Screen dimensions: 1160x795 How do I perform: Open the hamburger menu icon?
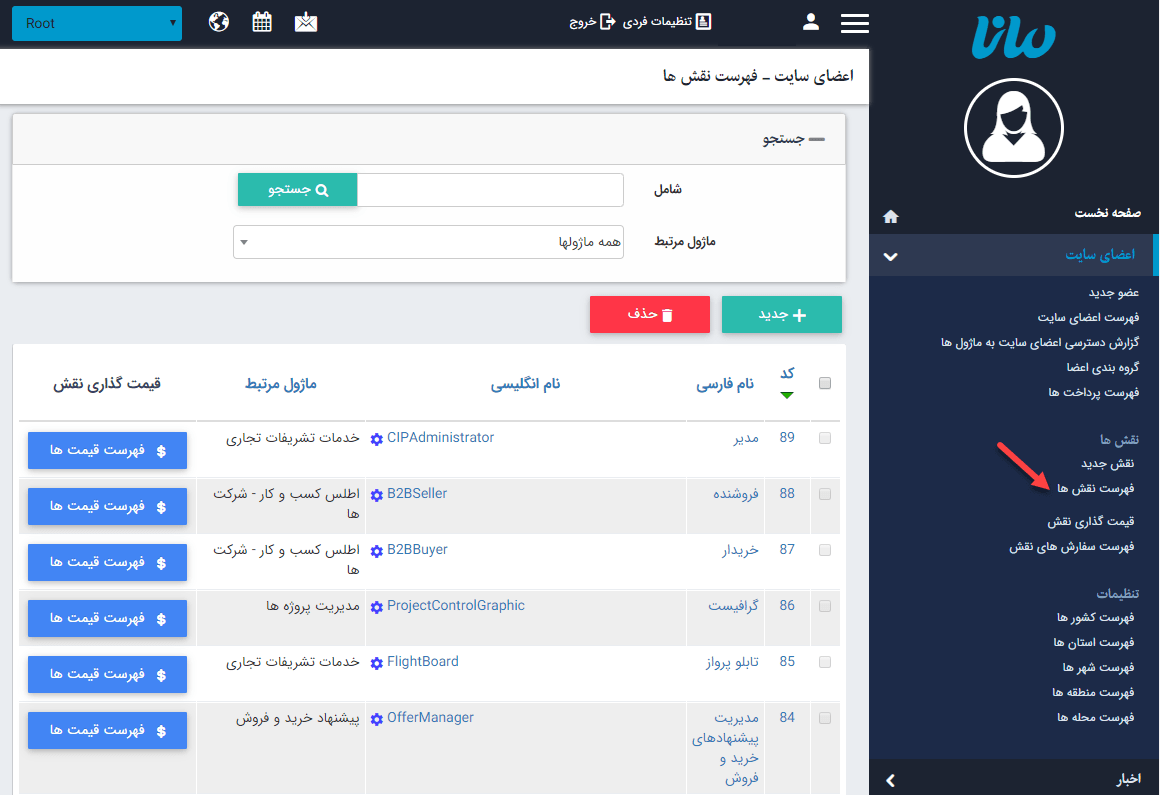854,22
